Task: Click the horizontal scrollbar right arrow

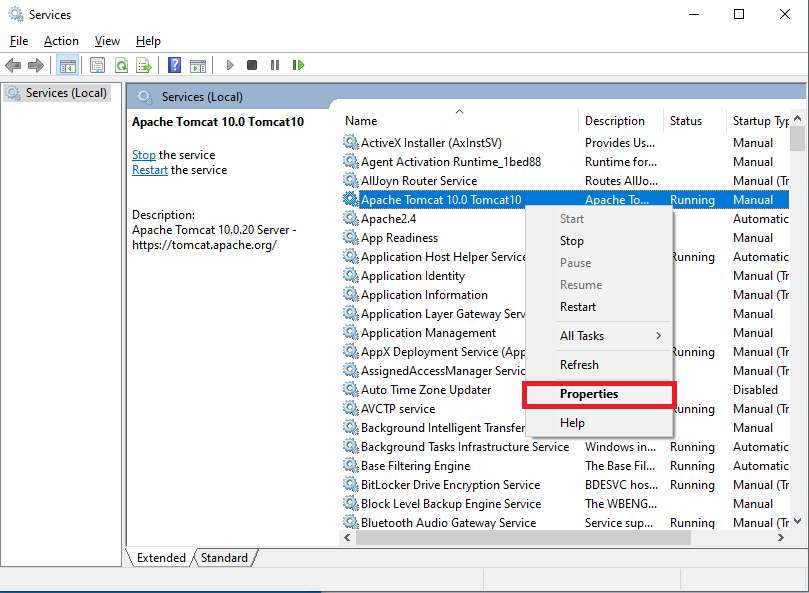Action: [x=781, y=537]
